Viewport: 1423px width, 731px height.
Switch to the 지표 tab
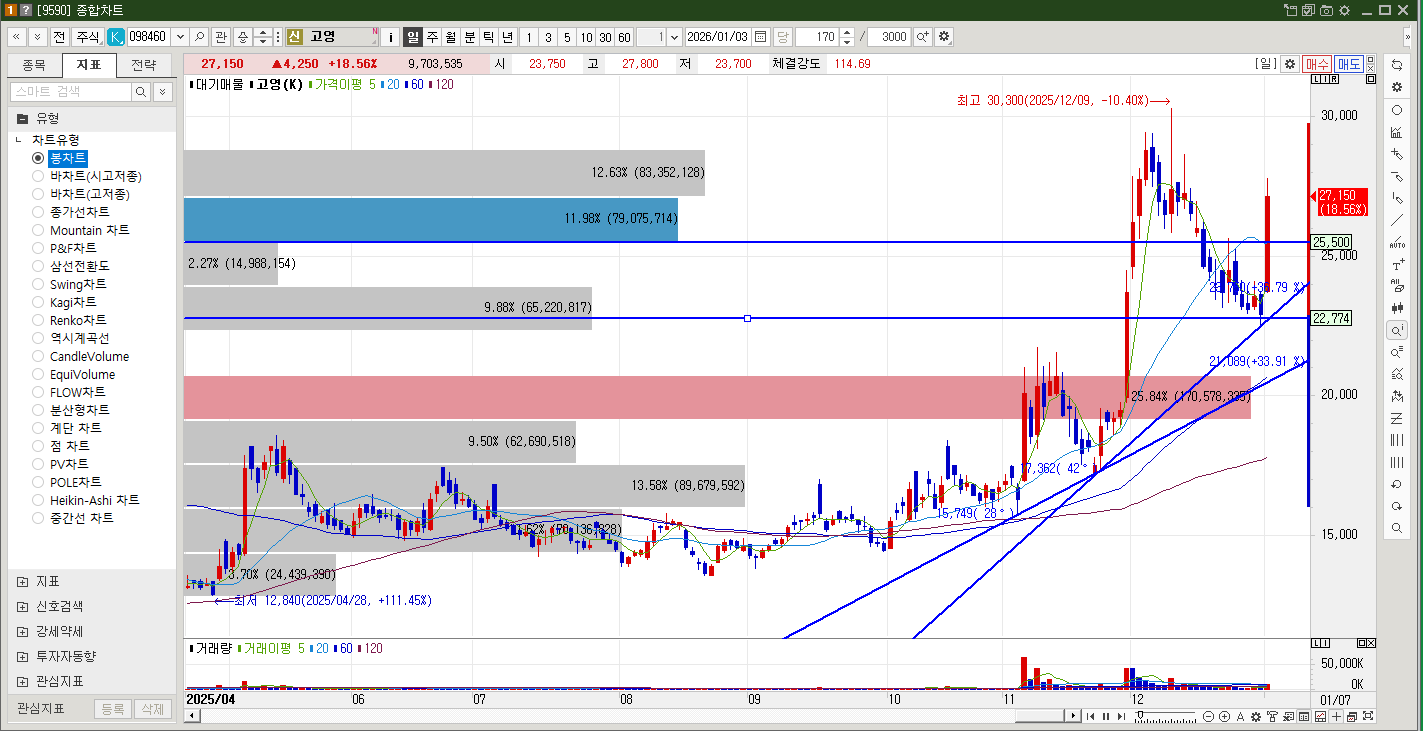[x=88, y=66]
